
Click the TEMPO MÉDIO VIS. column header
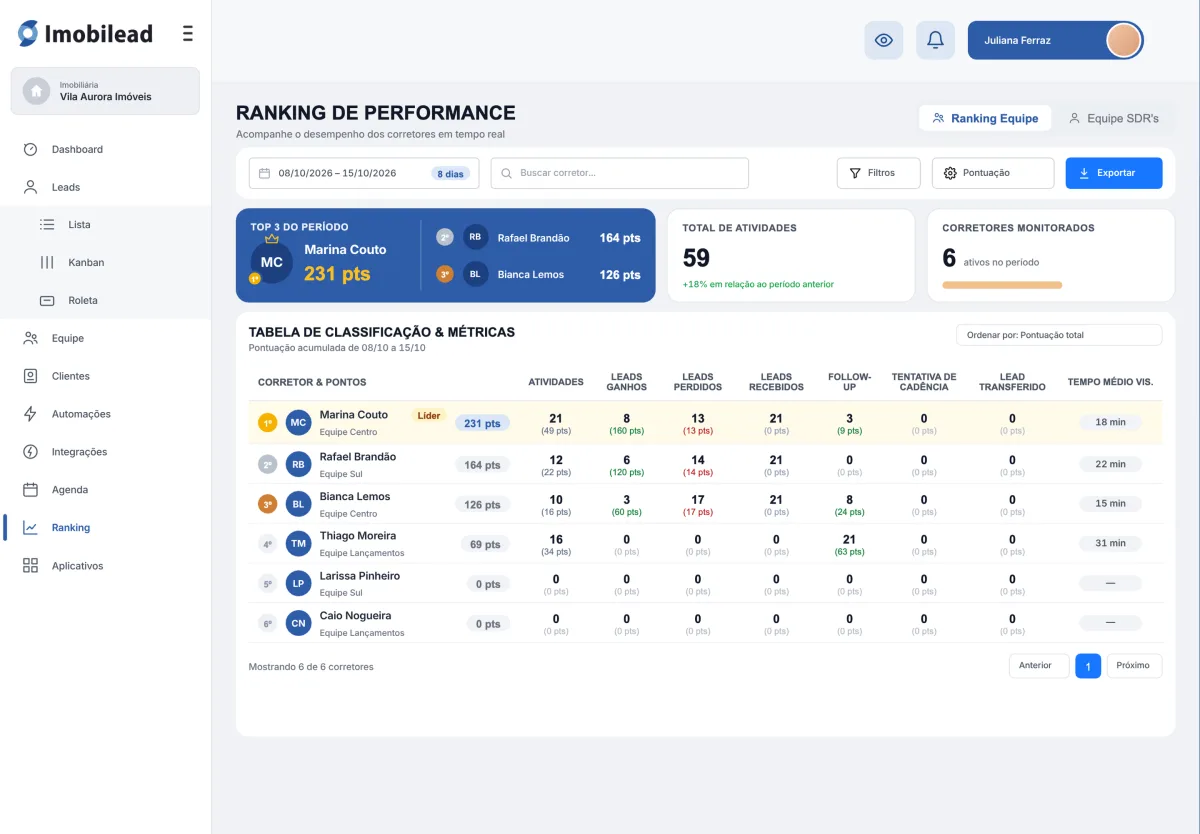point(1110,382)
